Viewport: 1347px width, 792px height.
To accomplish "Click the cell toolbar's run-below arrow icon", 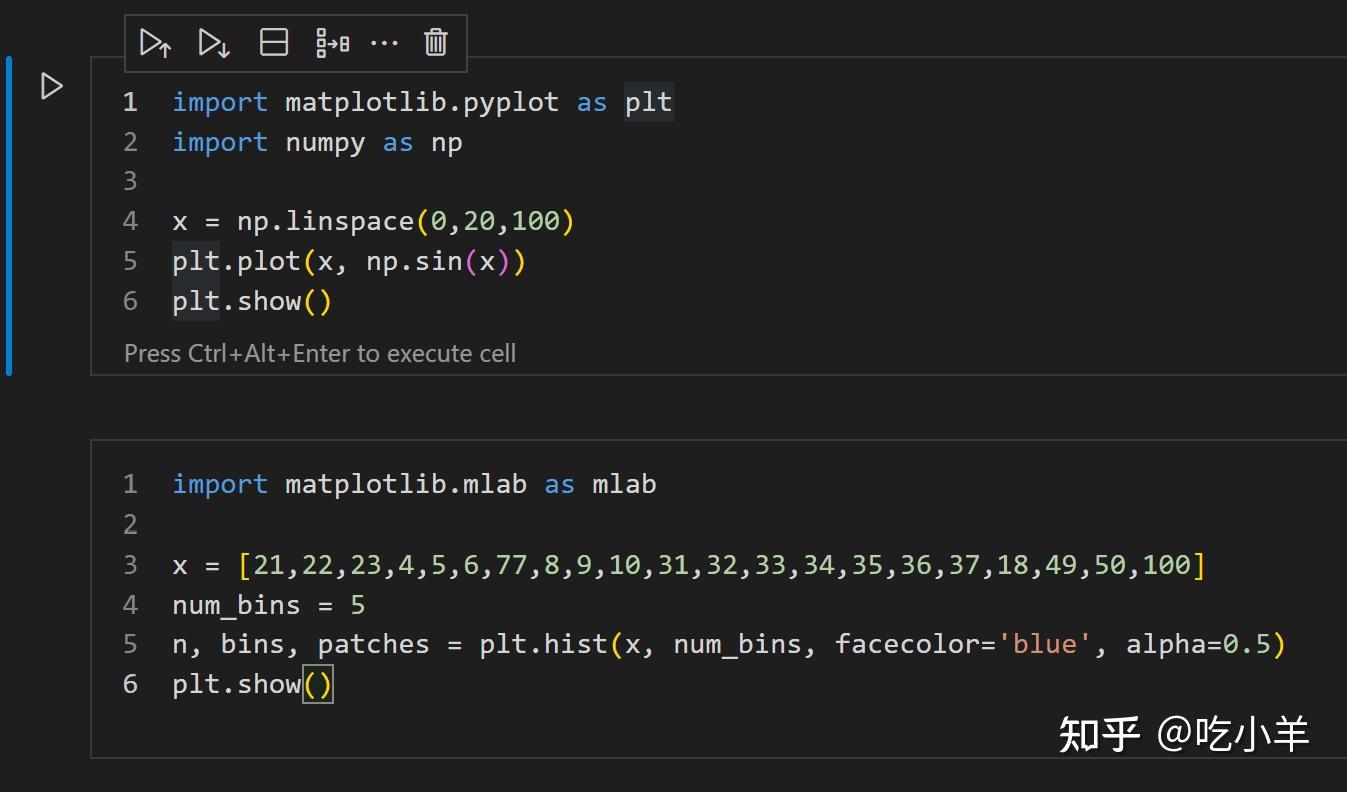I will pos(213,42).
